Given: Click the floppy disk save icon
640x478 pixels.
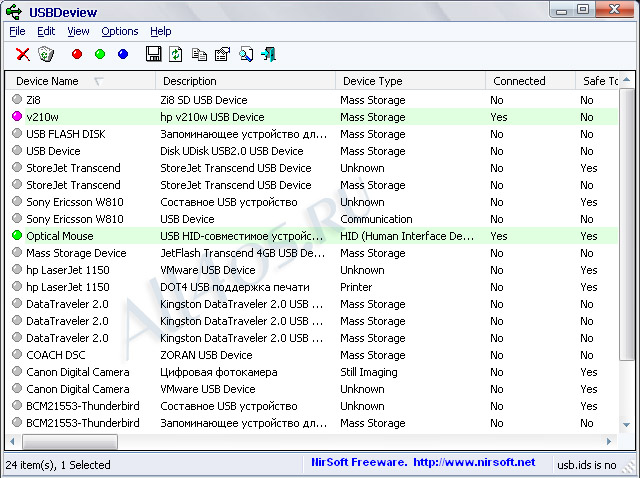Looking at the screenshot, I should point(153,54).
